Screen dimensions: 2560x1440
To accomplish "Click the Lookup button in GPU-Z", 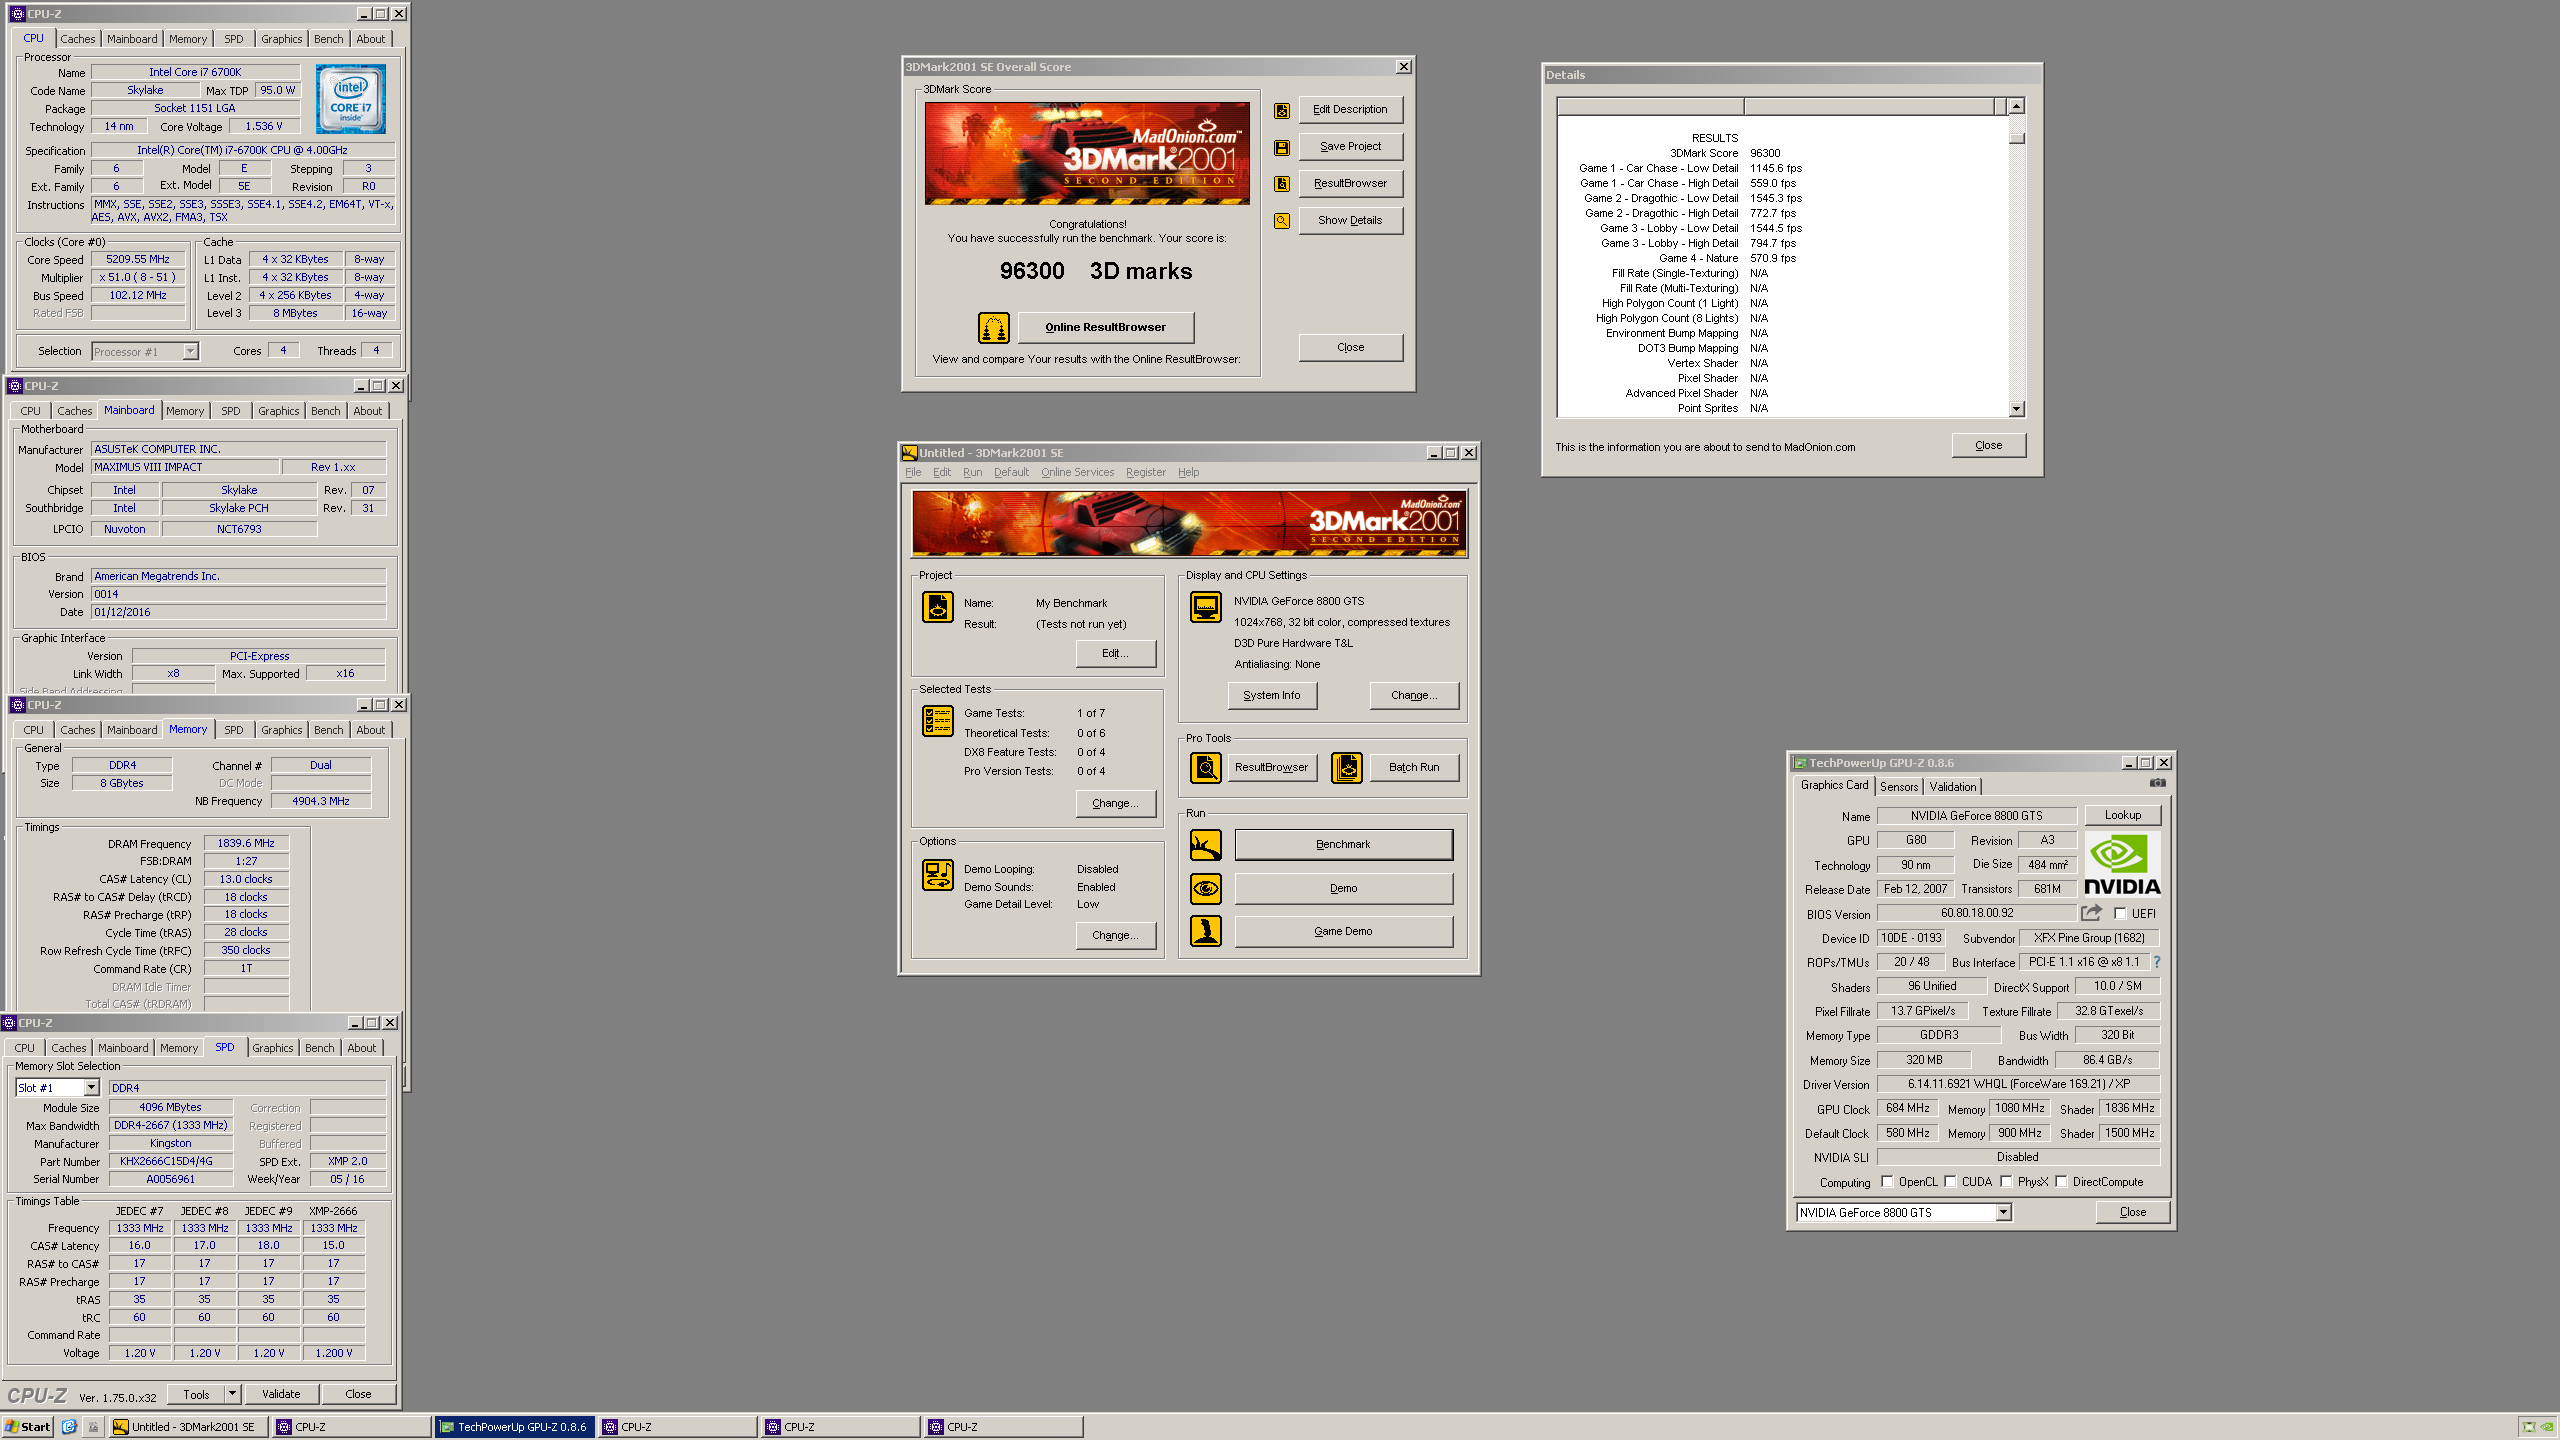I will [2122, 815].
